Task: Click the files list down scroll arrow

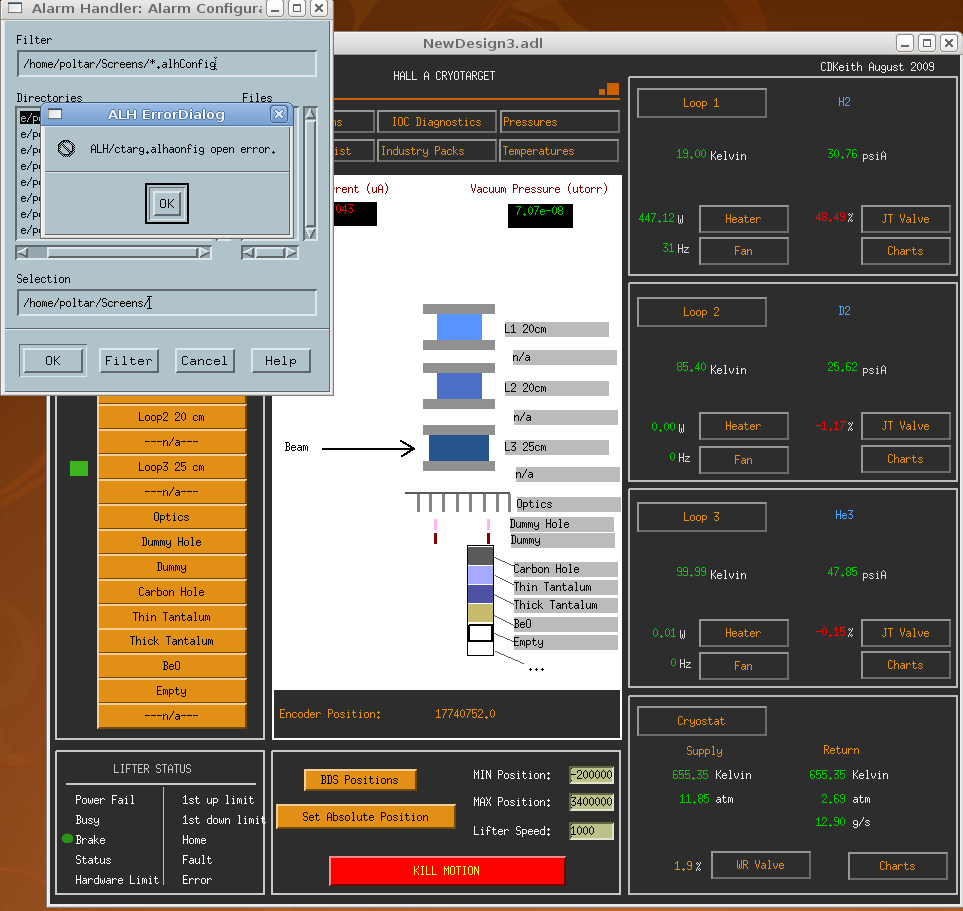Action: pyautogui.click(x=311, y=233)
